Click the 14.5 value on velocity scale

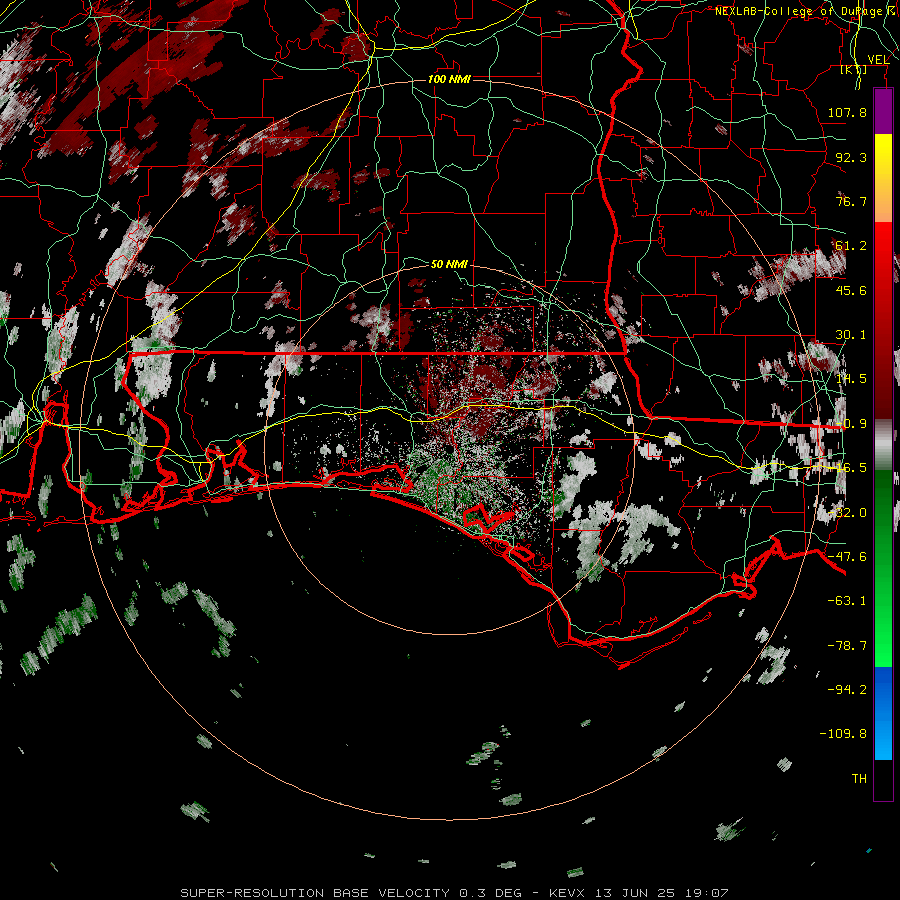[851, 379]
